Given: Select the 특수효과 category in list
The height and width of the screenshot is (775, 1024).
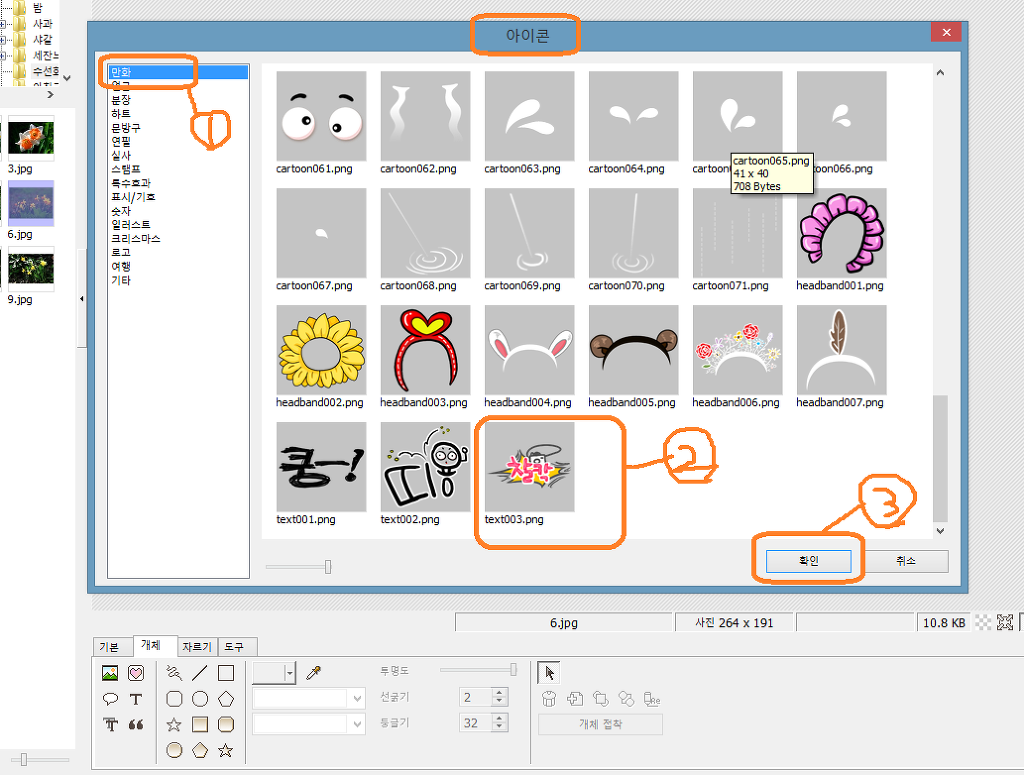Looking at the screenshot, I should click(x=131, y=183).
